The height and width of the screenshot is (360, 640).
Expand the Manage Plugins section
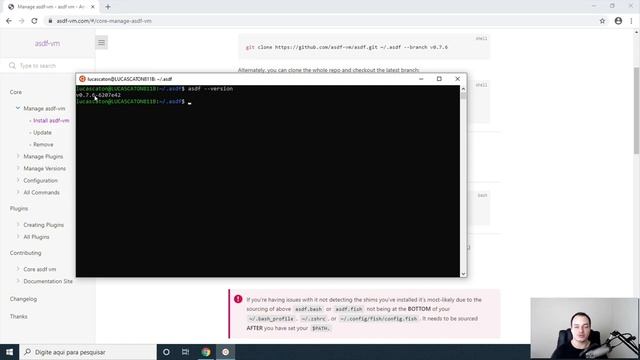[43, 156]
